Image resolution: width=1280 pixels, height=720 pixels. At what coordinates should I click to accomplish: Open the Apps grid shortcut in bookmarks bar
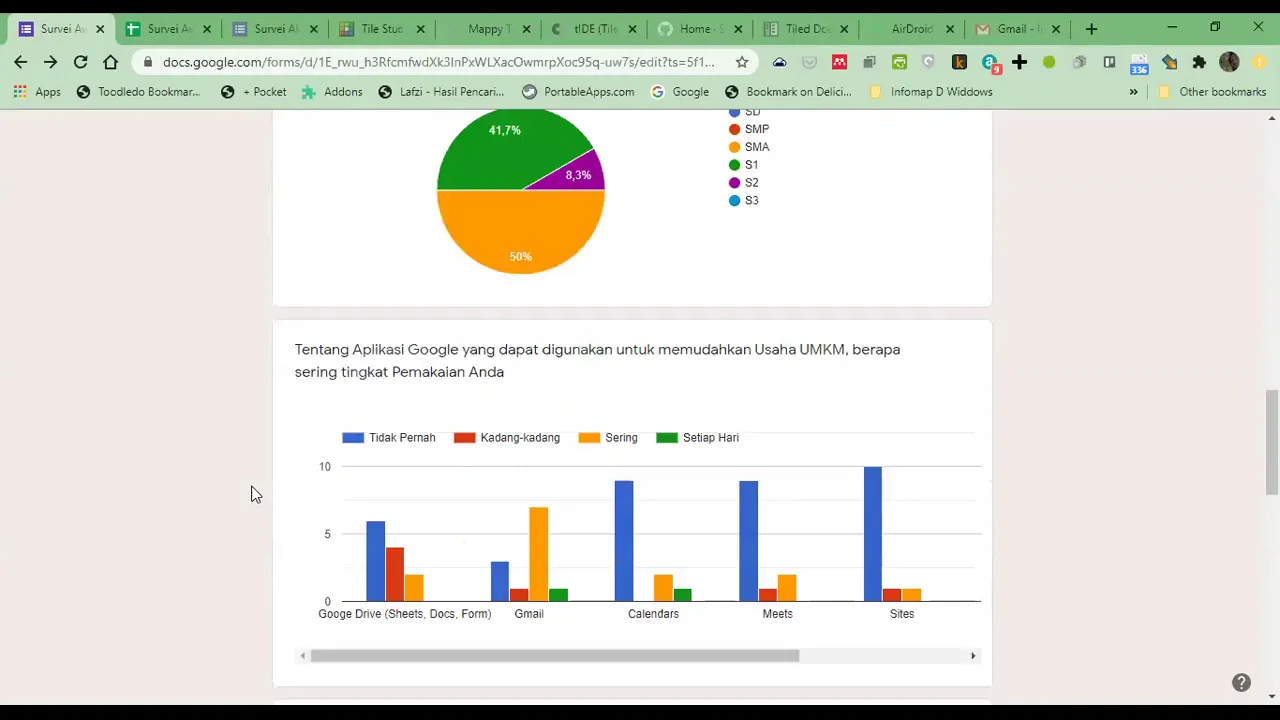[x=37, y=92]
